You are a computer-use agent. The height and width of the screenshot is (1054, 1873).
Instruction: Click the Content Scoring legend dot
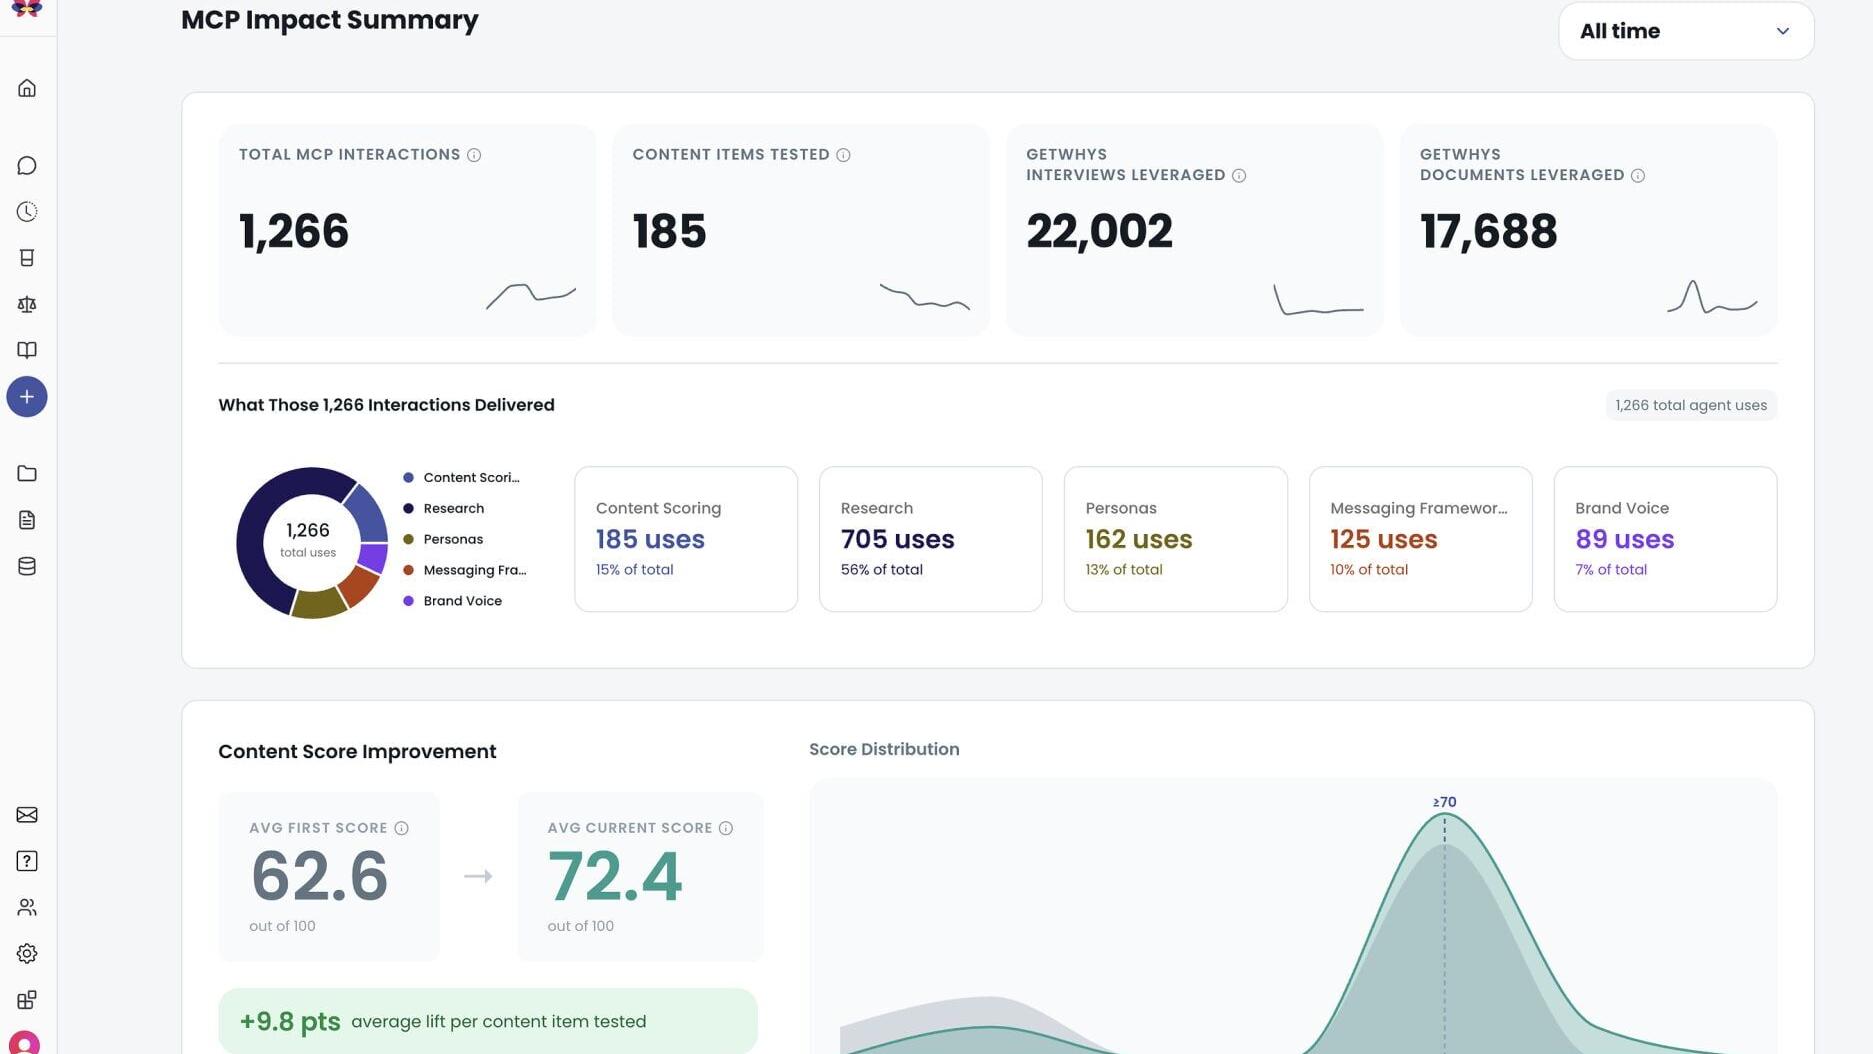click(x=408, y=478)
